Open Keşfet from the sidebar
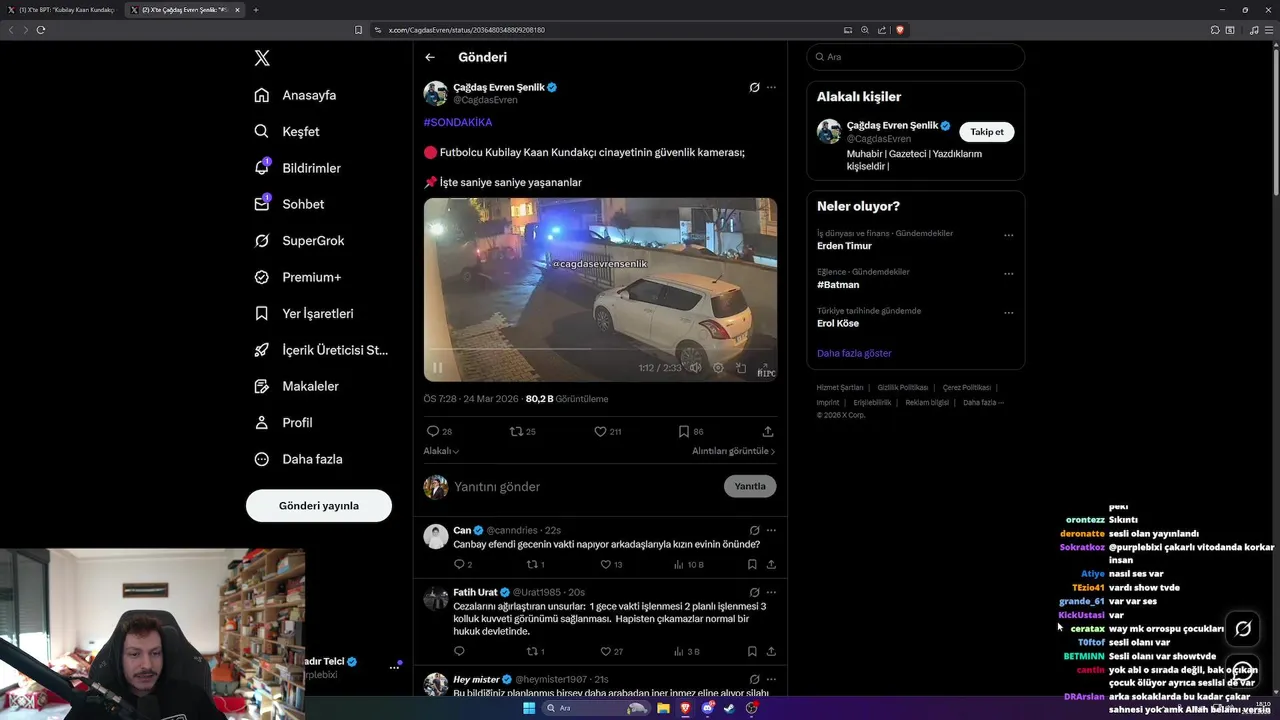1280x720 pixels. click(x=287, y=131)
